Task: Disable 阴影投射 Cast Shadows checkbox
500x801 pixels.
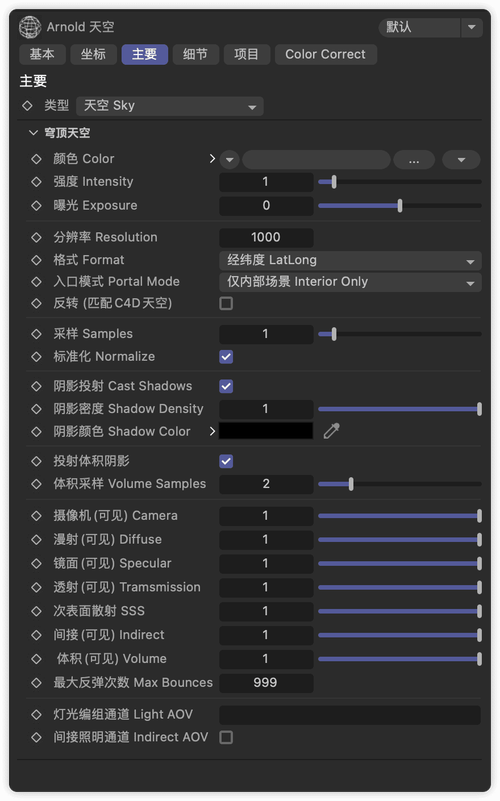Action: 226,386
